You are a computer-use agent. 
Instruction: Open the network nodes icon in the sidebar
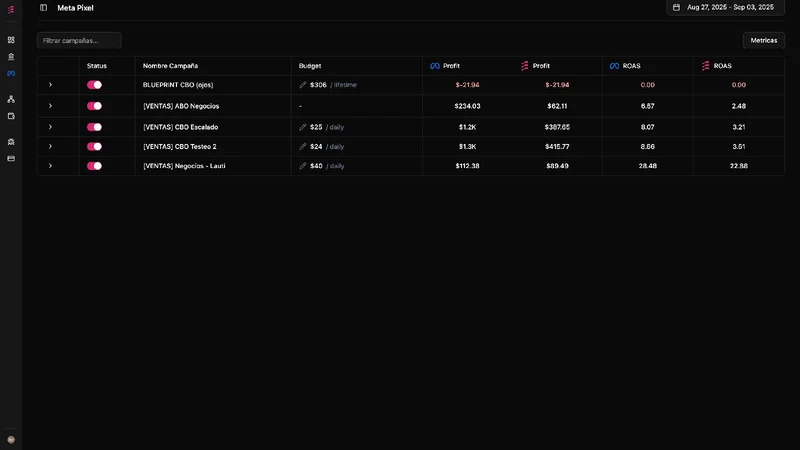[x=11, y=99]
